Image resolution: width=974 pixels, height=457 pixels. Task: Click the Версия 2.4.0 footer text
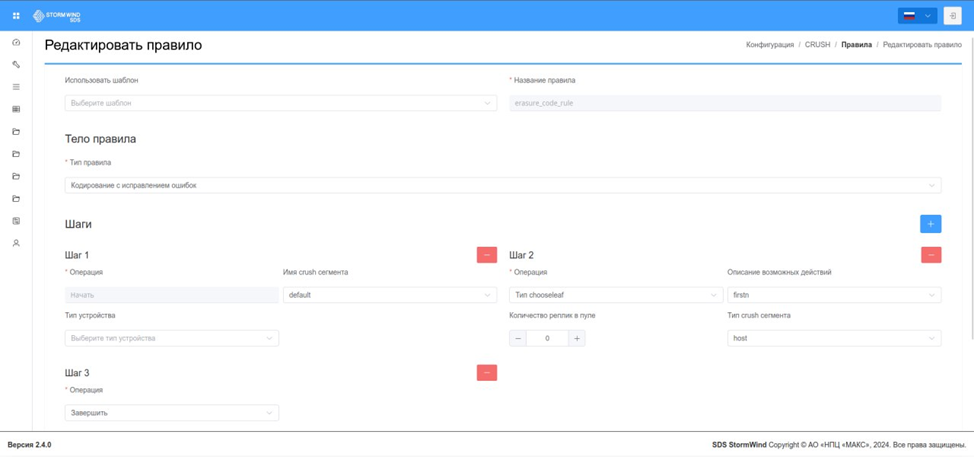point(29,445)
